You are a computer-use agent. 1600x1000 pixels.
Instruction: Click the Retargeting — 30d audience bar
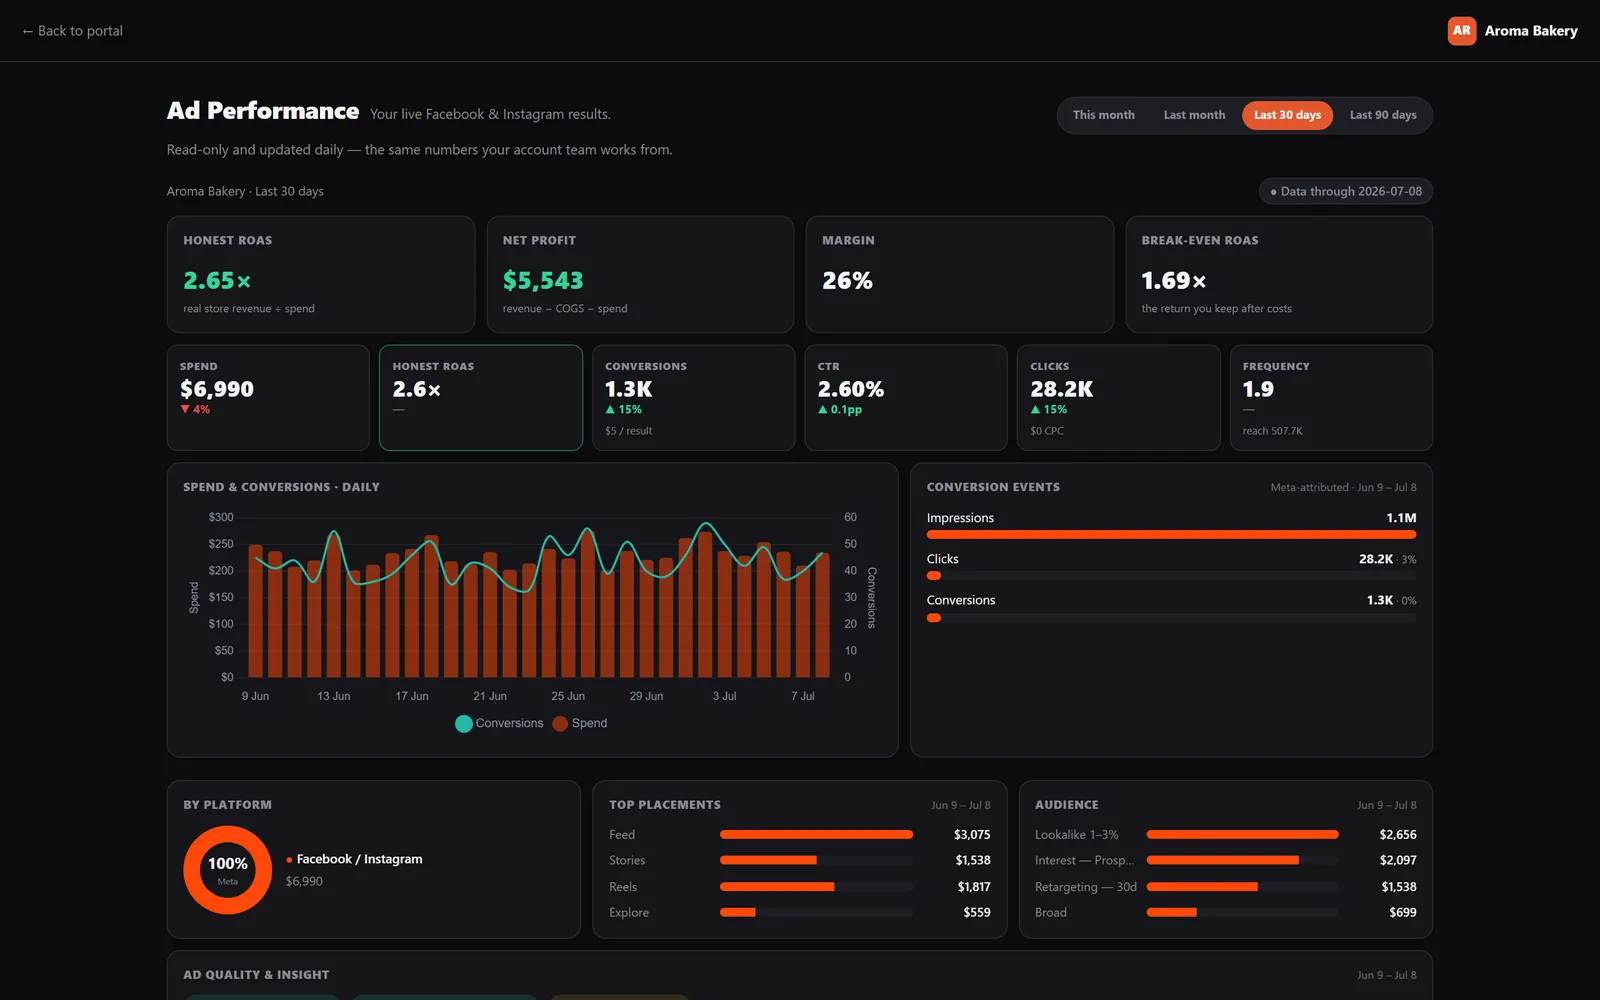pyautogui.click(x=1242, y=887)
